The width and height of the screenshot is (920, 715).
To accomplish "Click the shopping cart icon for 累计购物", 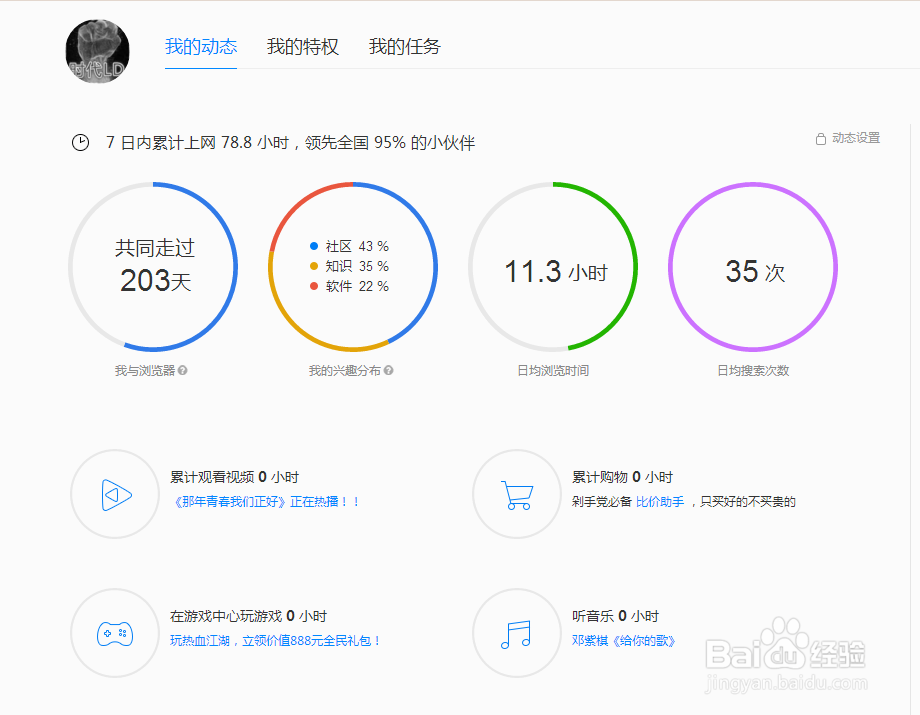I will pyautogui.click(x=516, y=493).
